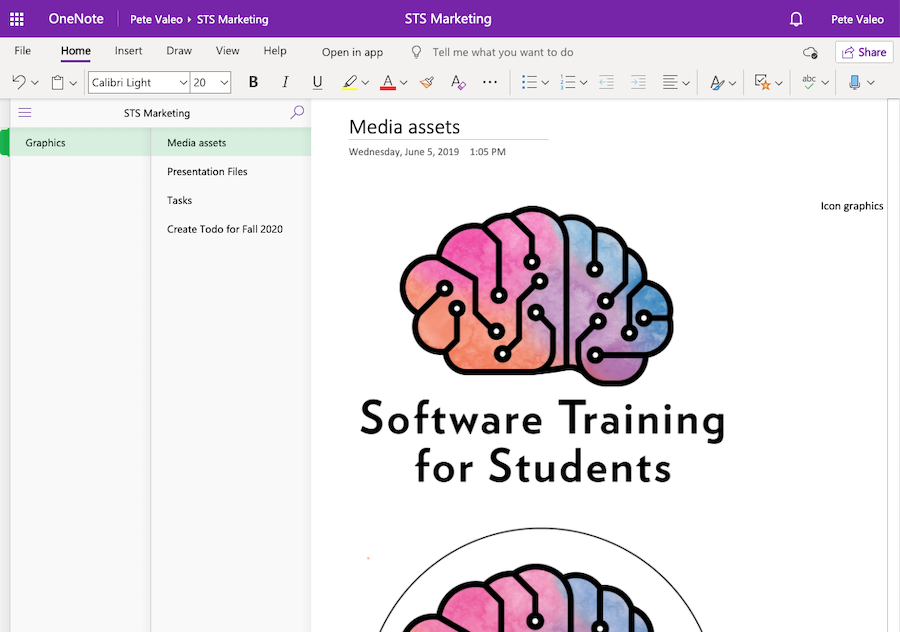Toggle Bold formatting

[x=253, y=82]
